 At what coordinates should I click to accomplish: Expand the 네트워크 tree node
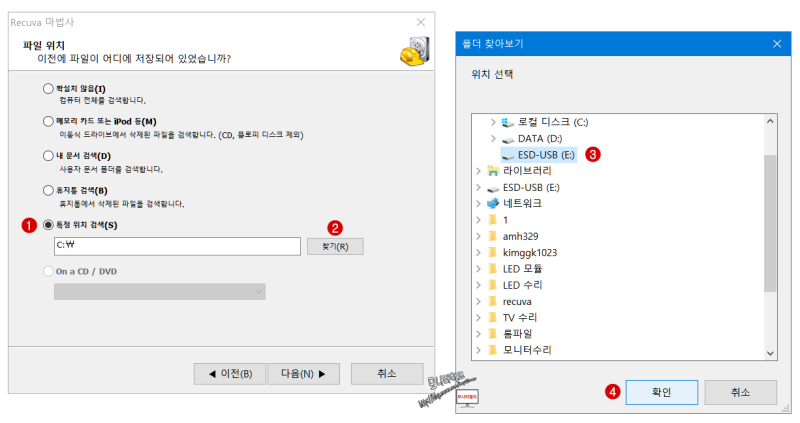tap(478, 204)
